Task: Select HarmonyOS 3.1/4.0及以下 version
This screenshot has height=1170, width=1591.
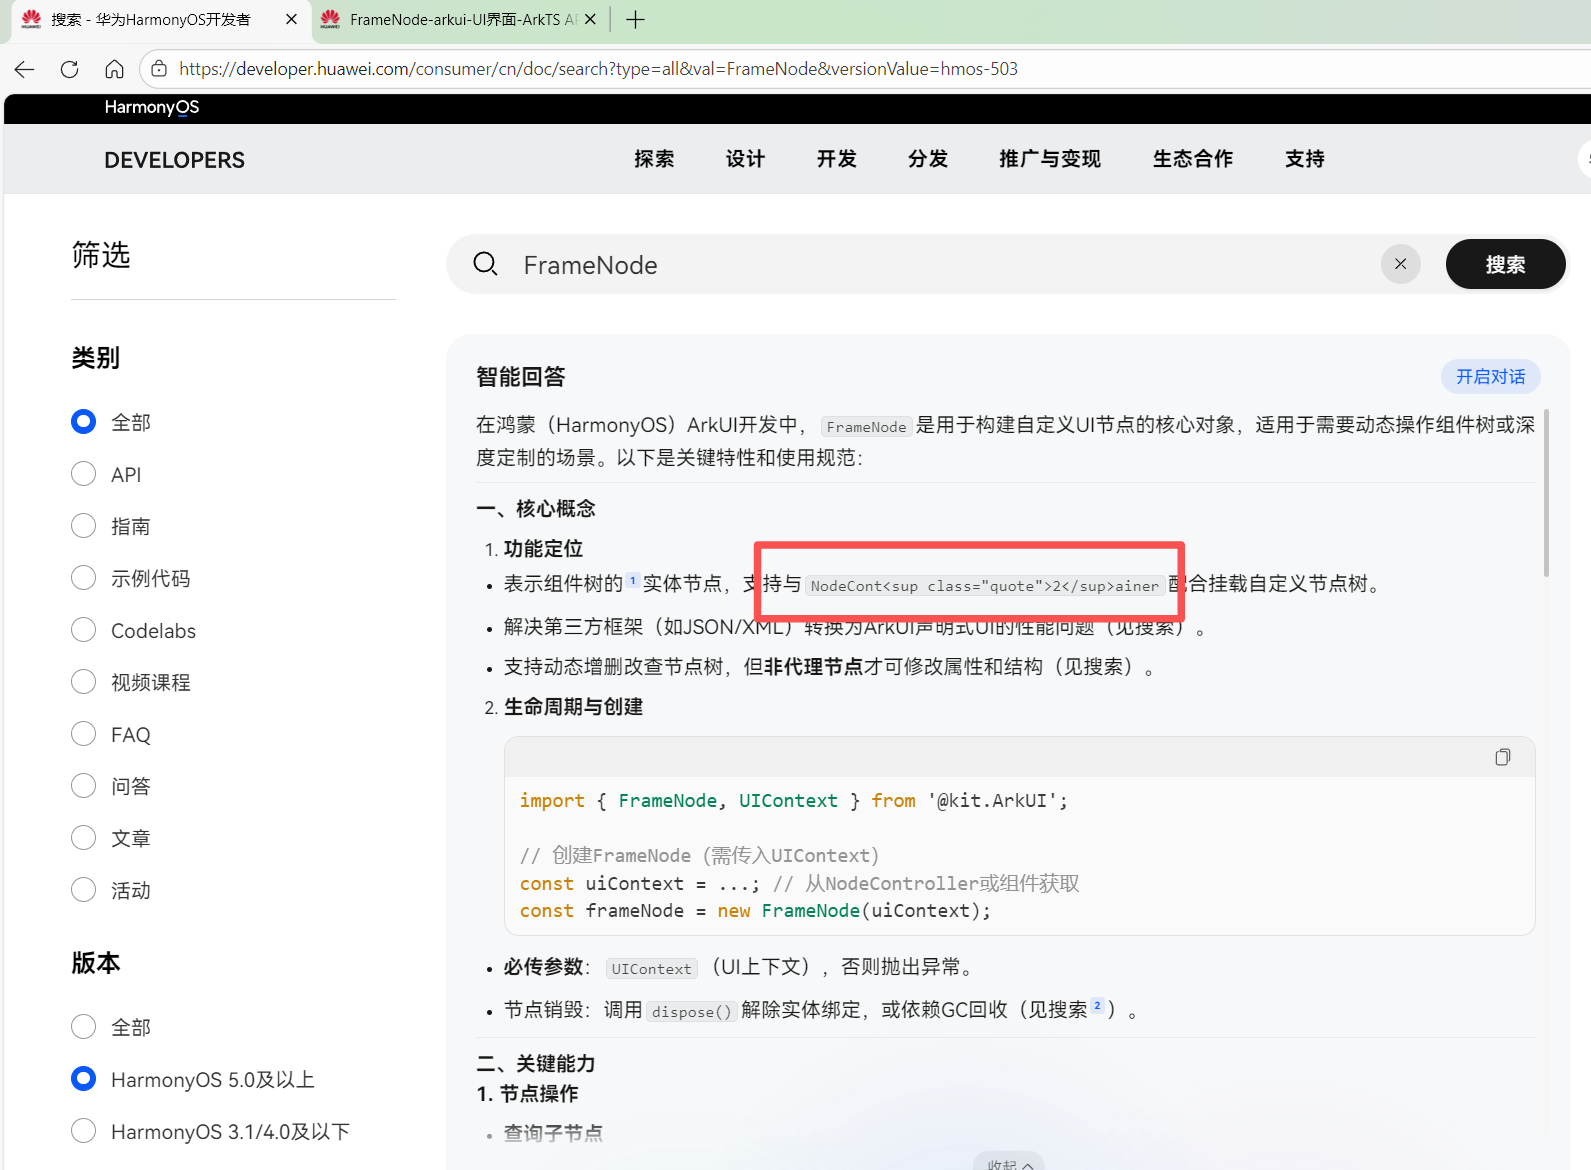Action: [84, 1131]
